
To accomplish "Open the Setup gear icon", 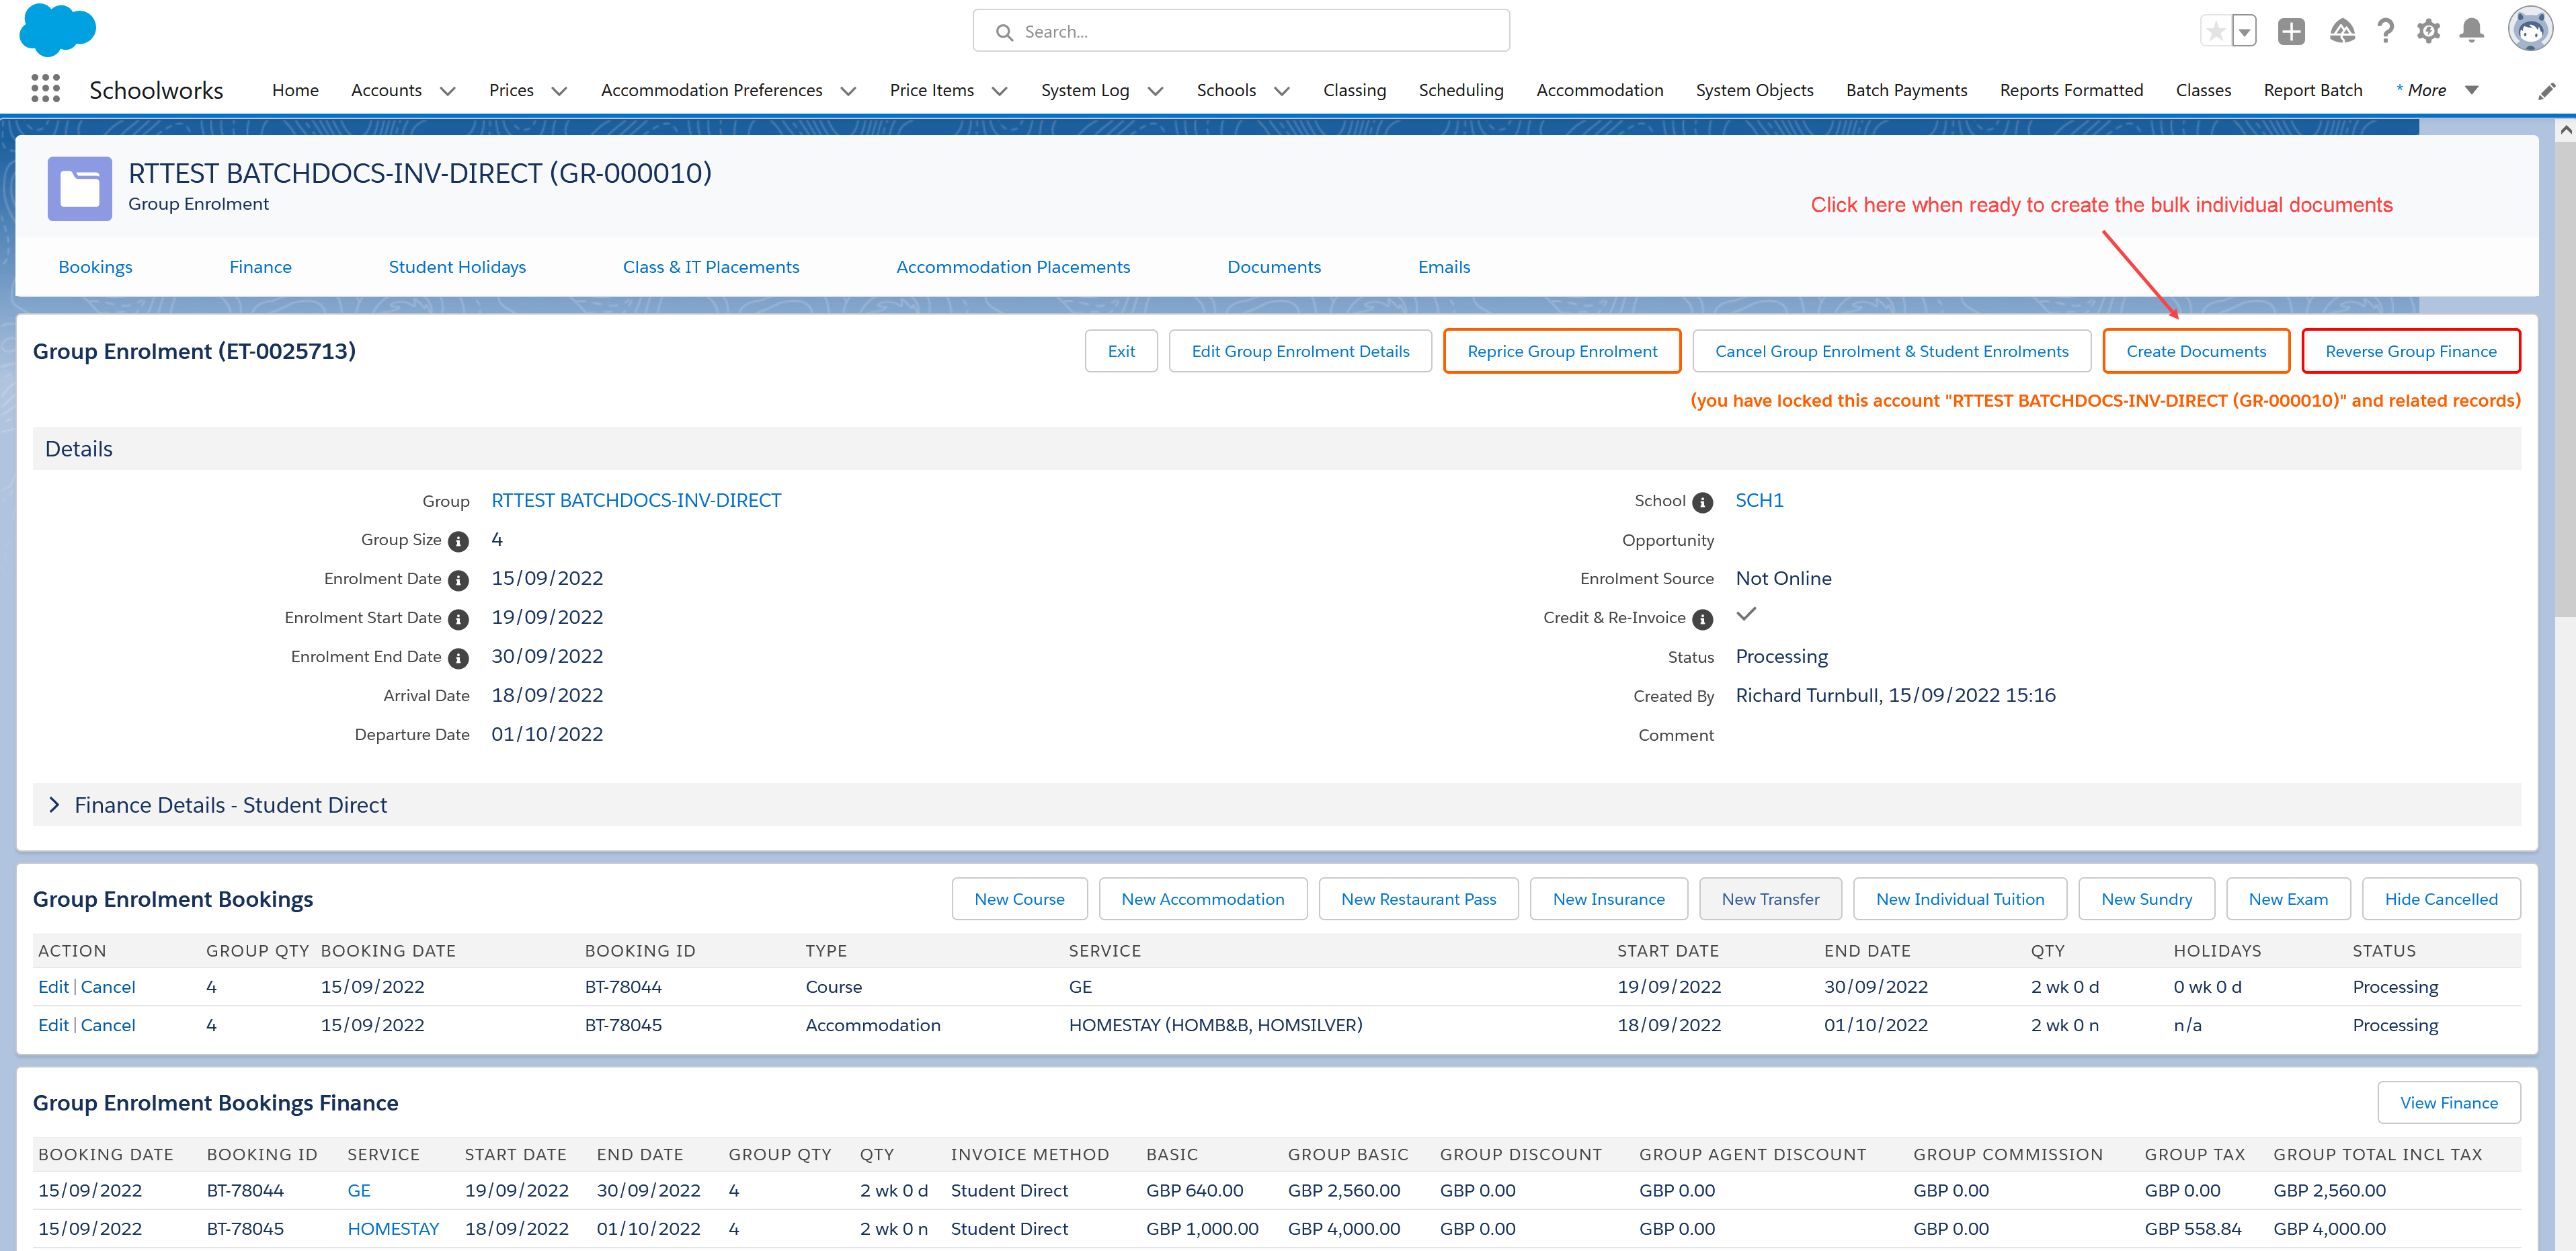I will [2428, 32].
